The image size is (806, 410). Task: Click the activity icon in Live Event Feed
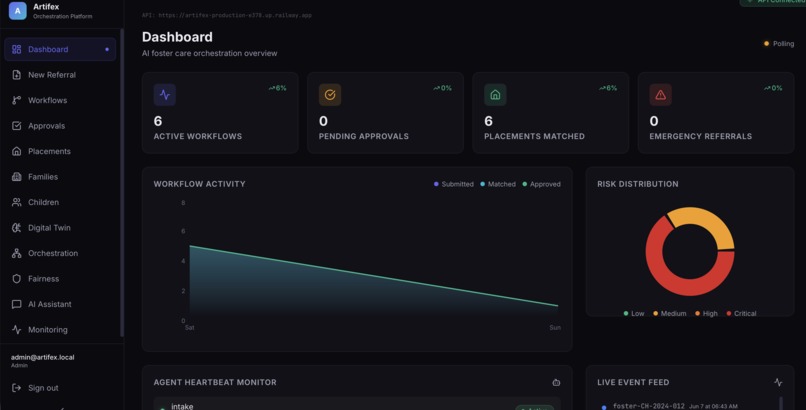point(778,382)
